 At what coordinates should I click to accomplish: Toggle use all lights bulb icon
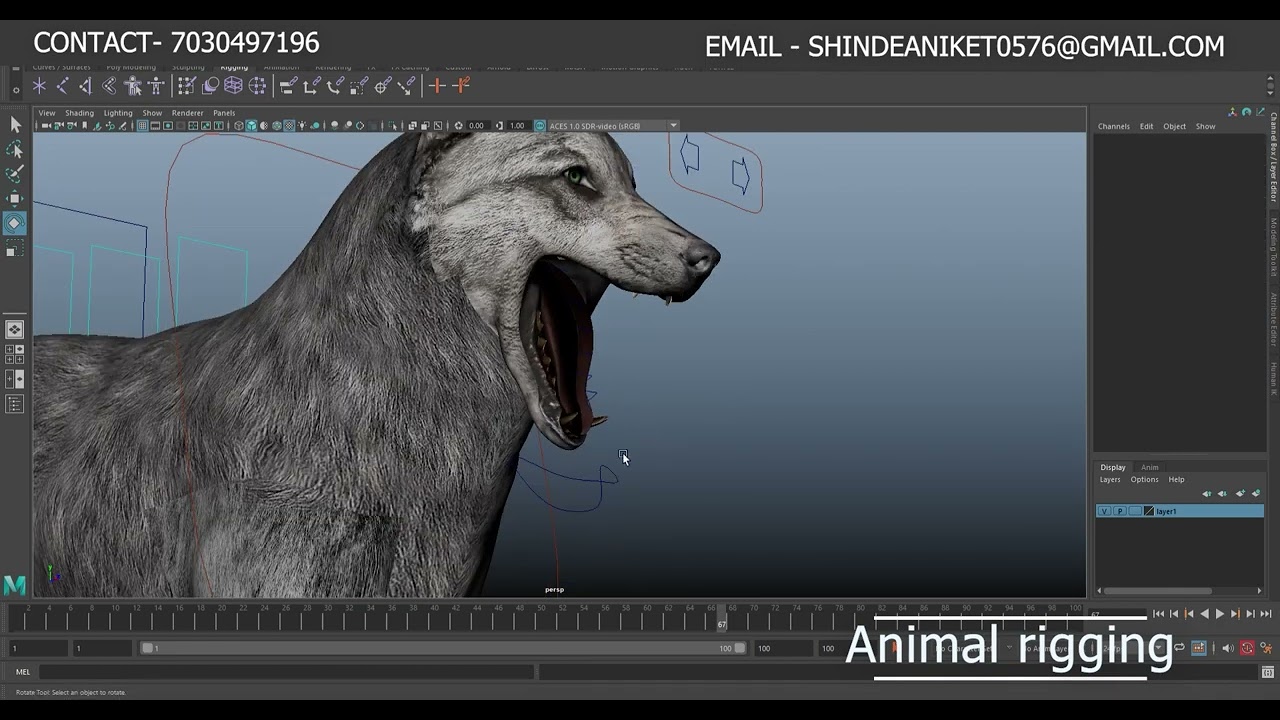pyautogui.click(x=302, y=126)
